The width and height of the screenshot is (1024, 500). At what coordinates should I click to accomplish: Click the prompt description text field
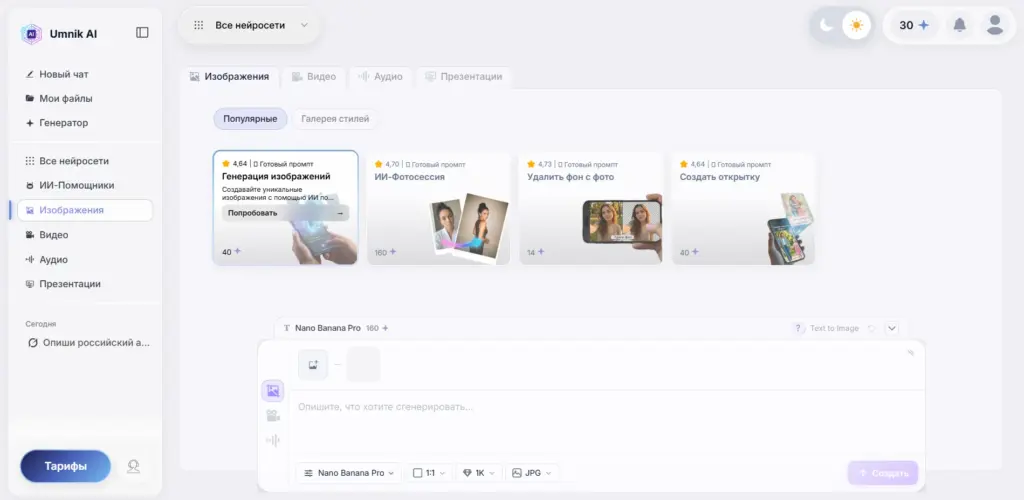tap(600, 407)
